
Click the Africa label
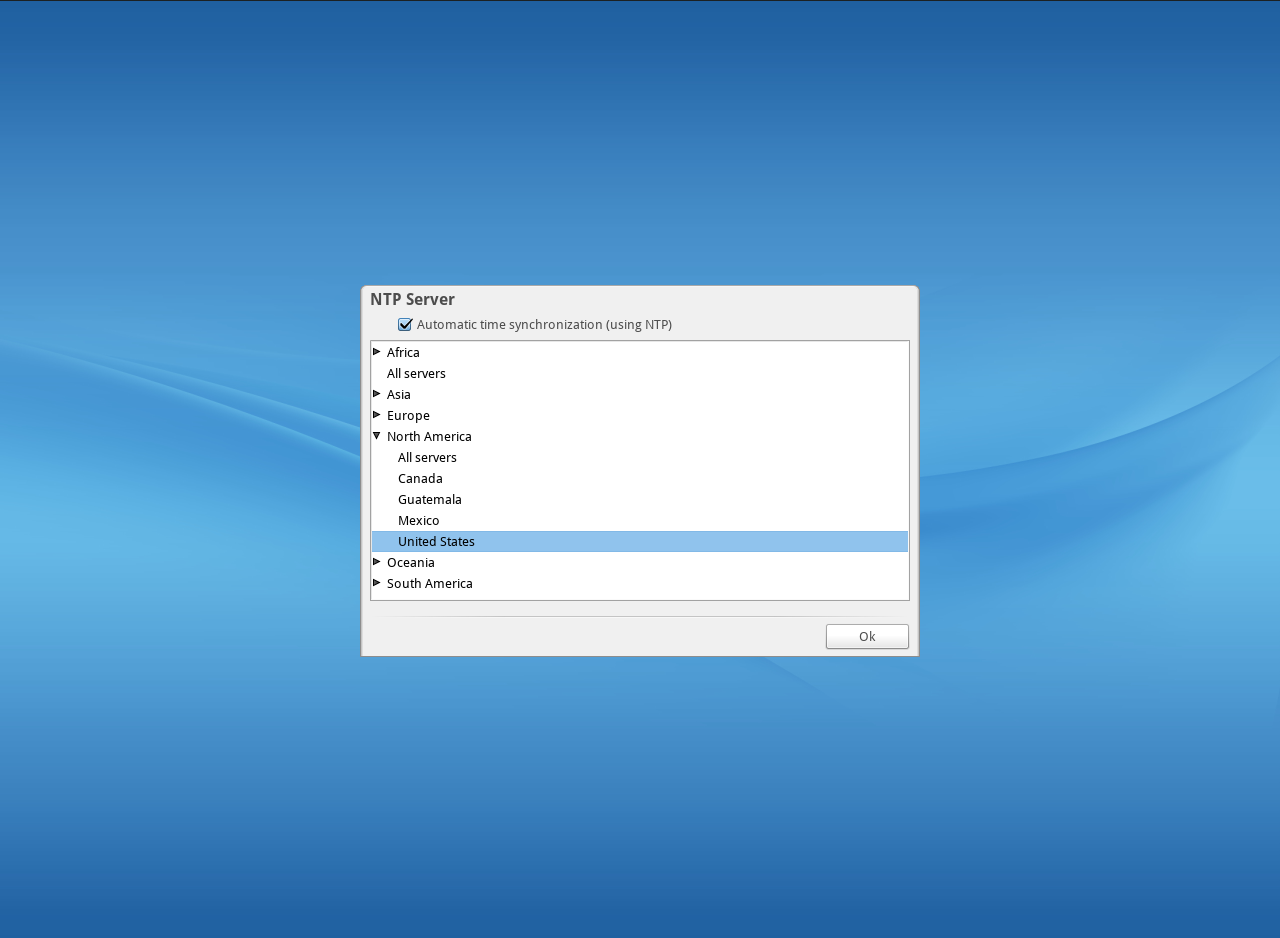[x=403, y=352]
